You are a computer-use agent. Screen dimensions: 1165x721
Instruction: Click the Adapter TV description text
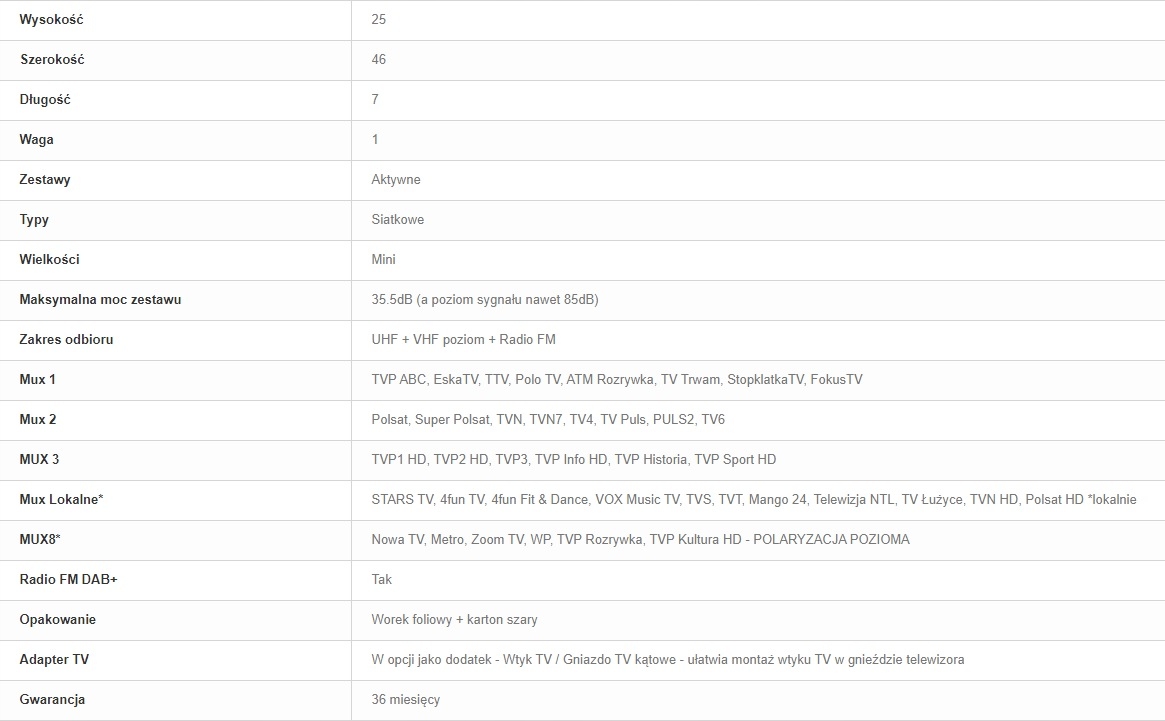(x=667, y=659)
